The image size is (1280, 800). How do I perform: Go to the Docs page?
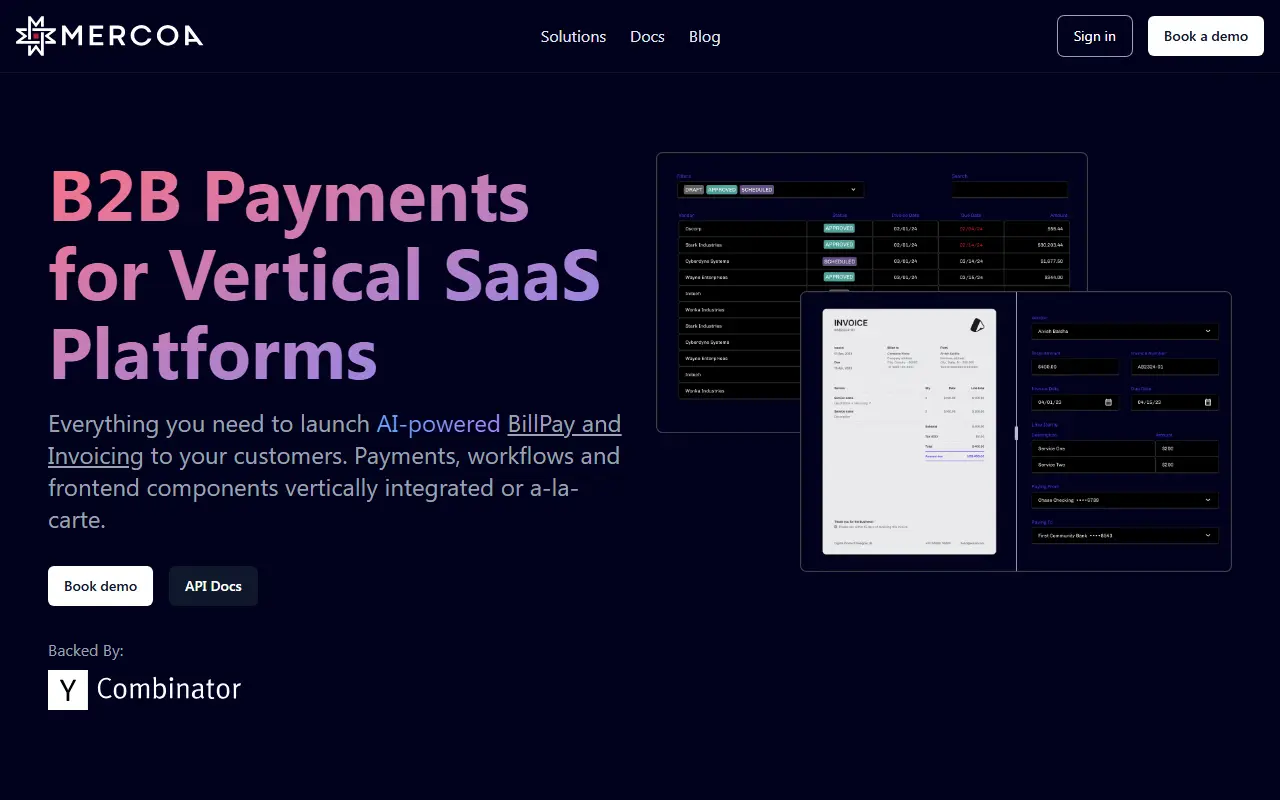(647, 36)
